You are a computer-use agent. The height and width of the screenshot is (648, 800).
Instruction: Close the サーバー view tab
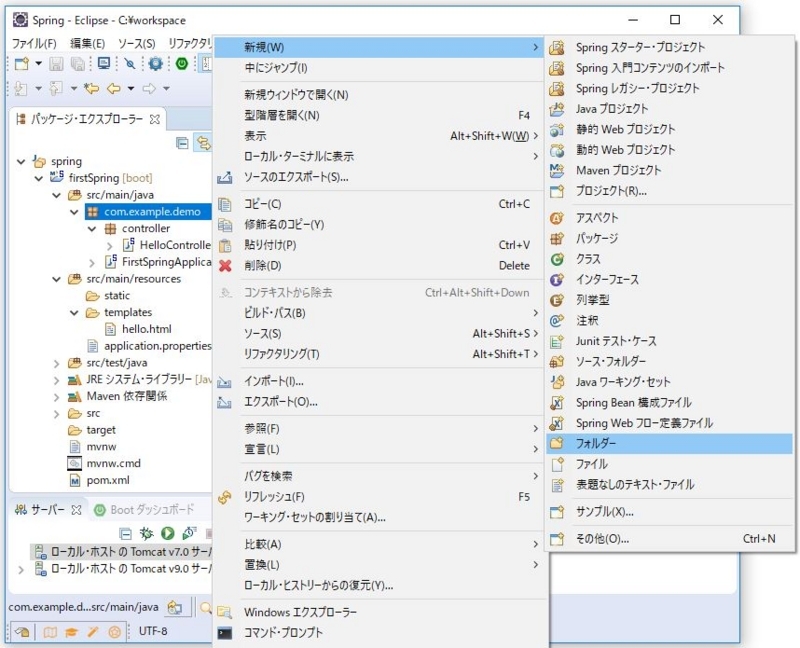pos(76,510)
